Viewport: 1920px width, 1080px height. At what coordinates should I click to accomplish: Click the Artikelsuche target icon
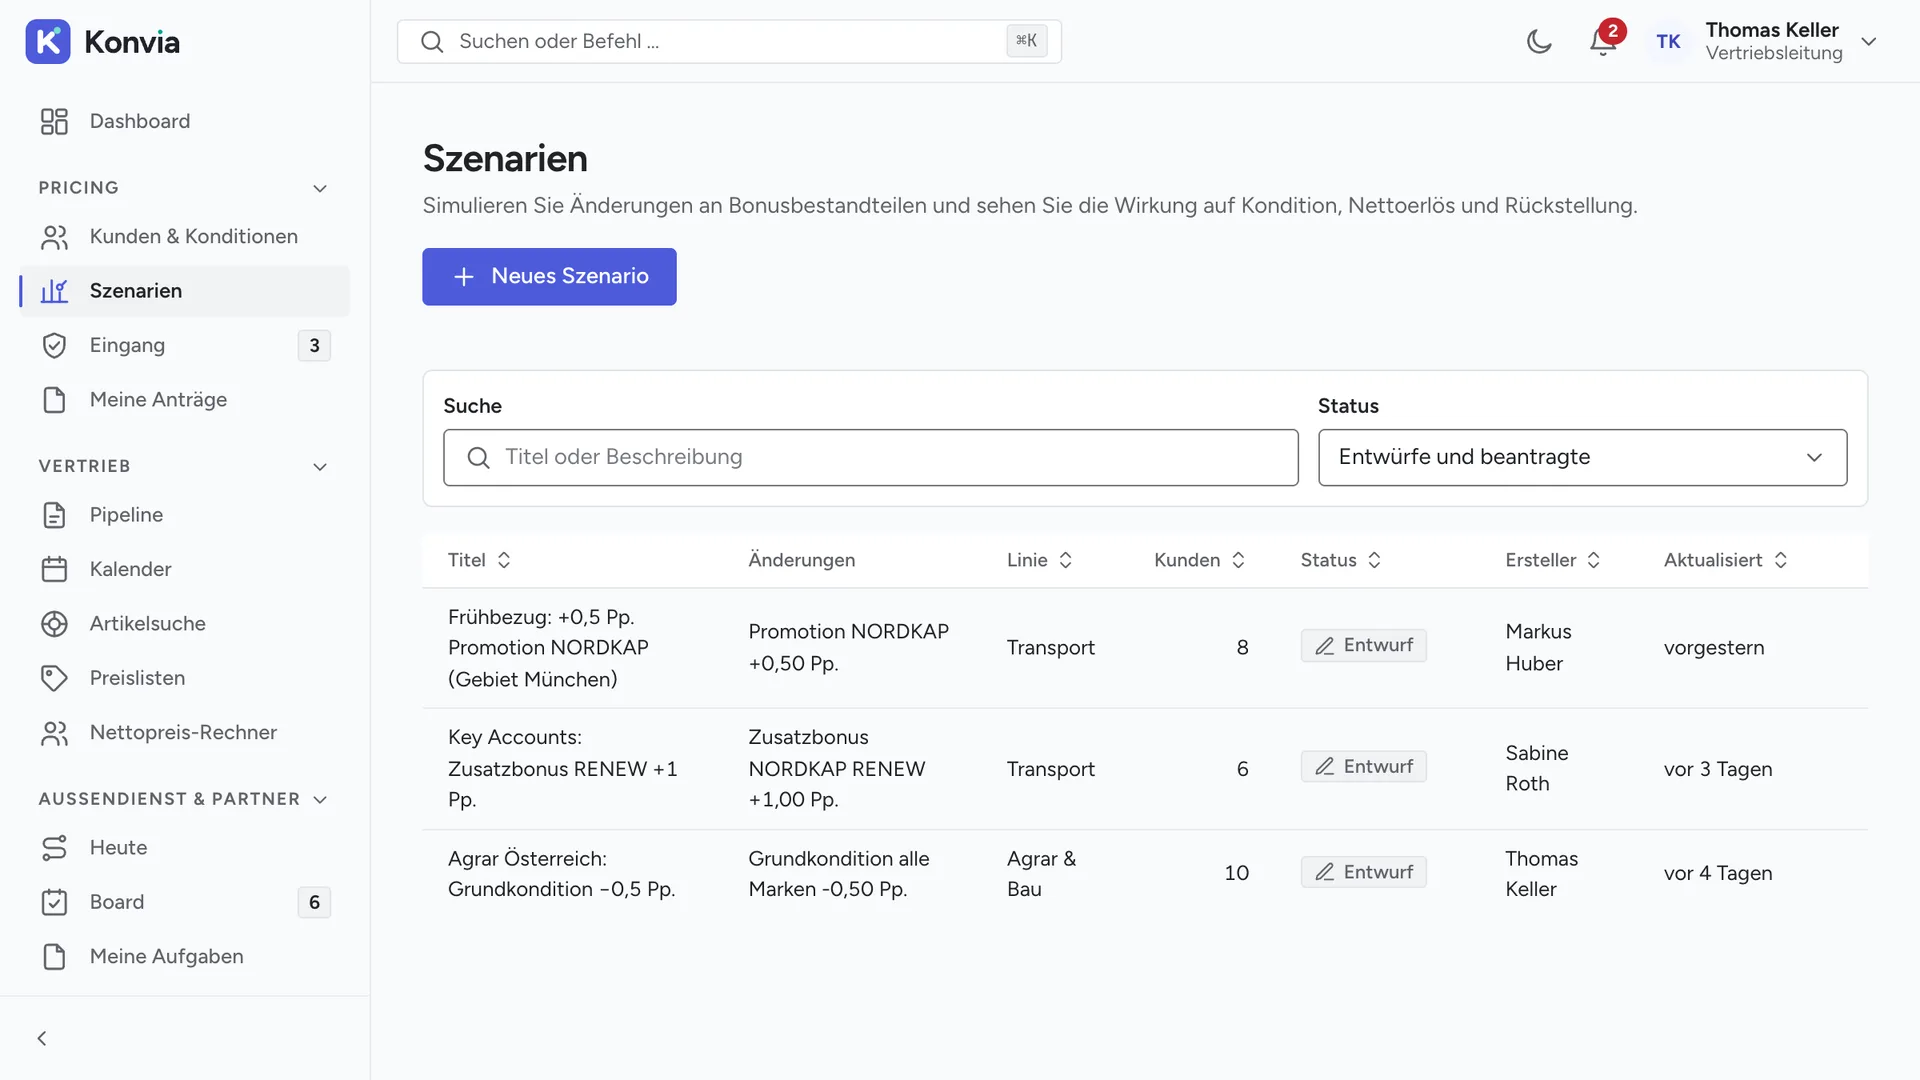pos(54,624)
